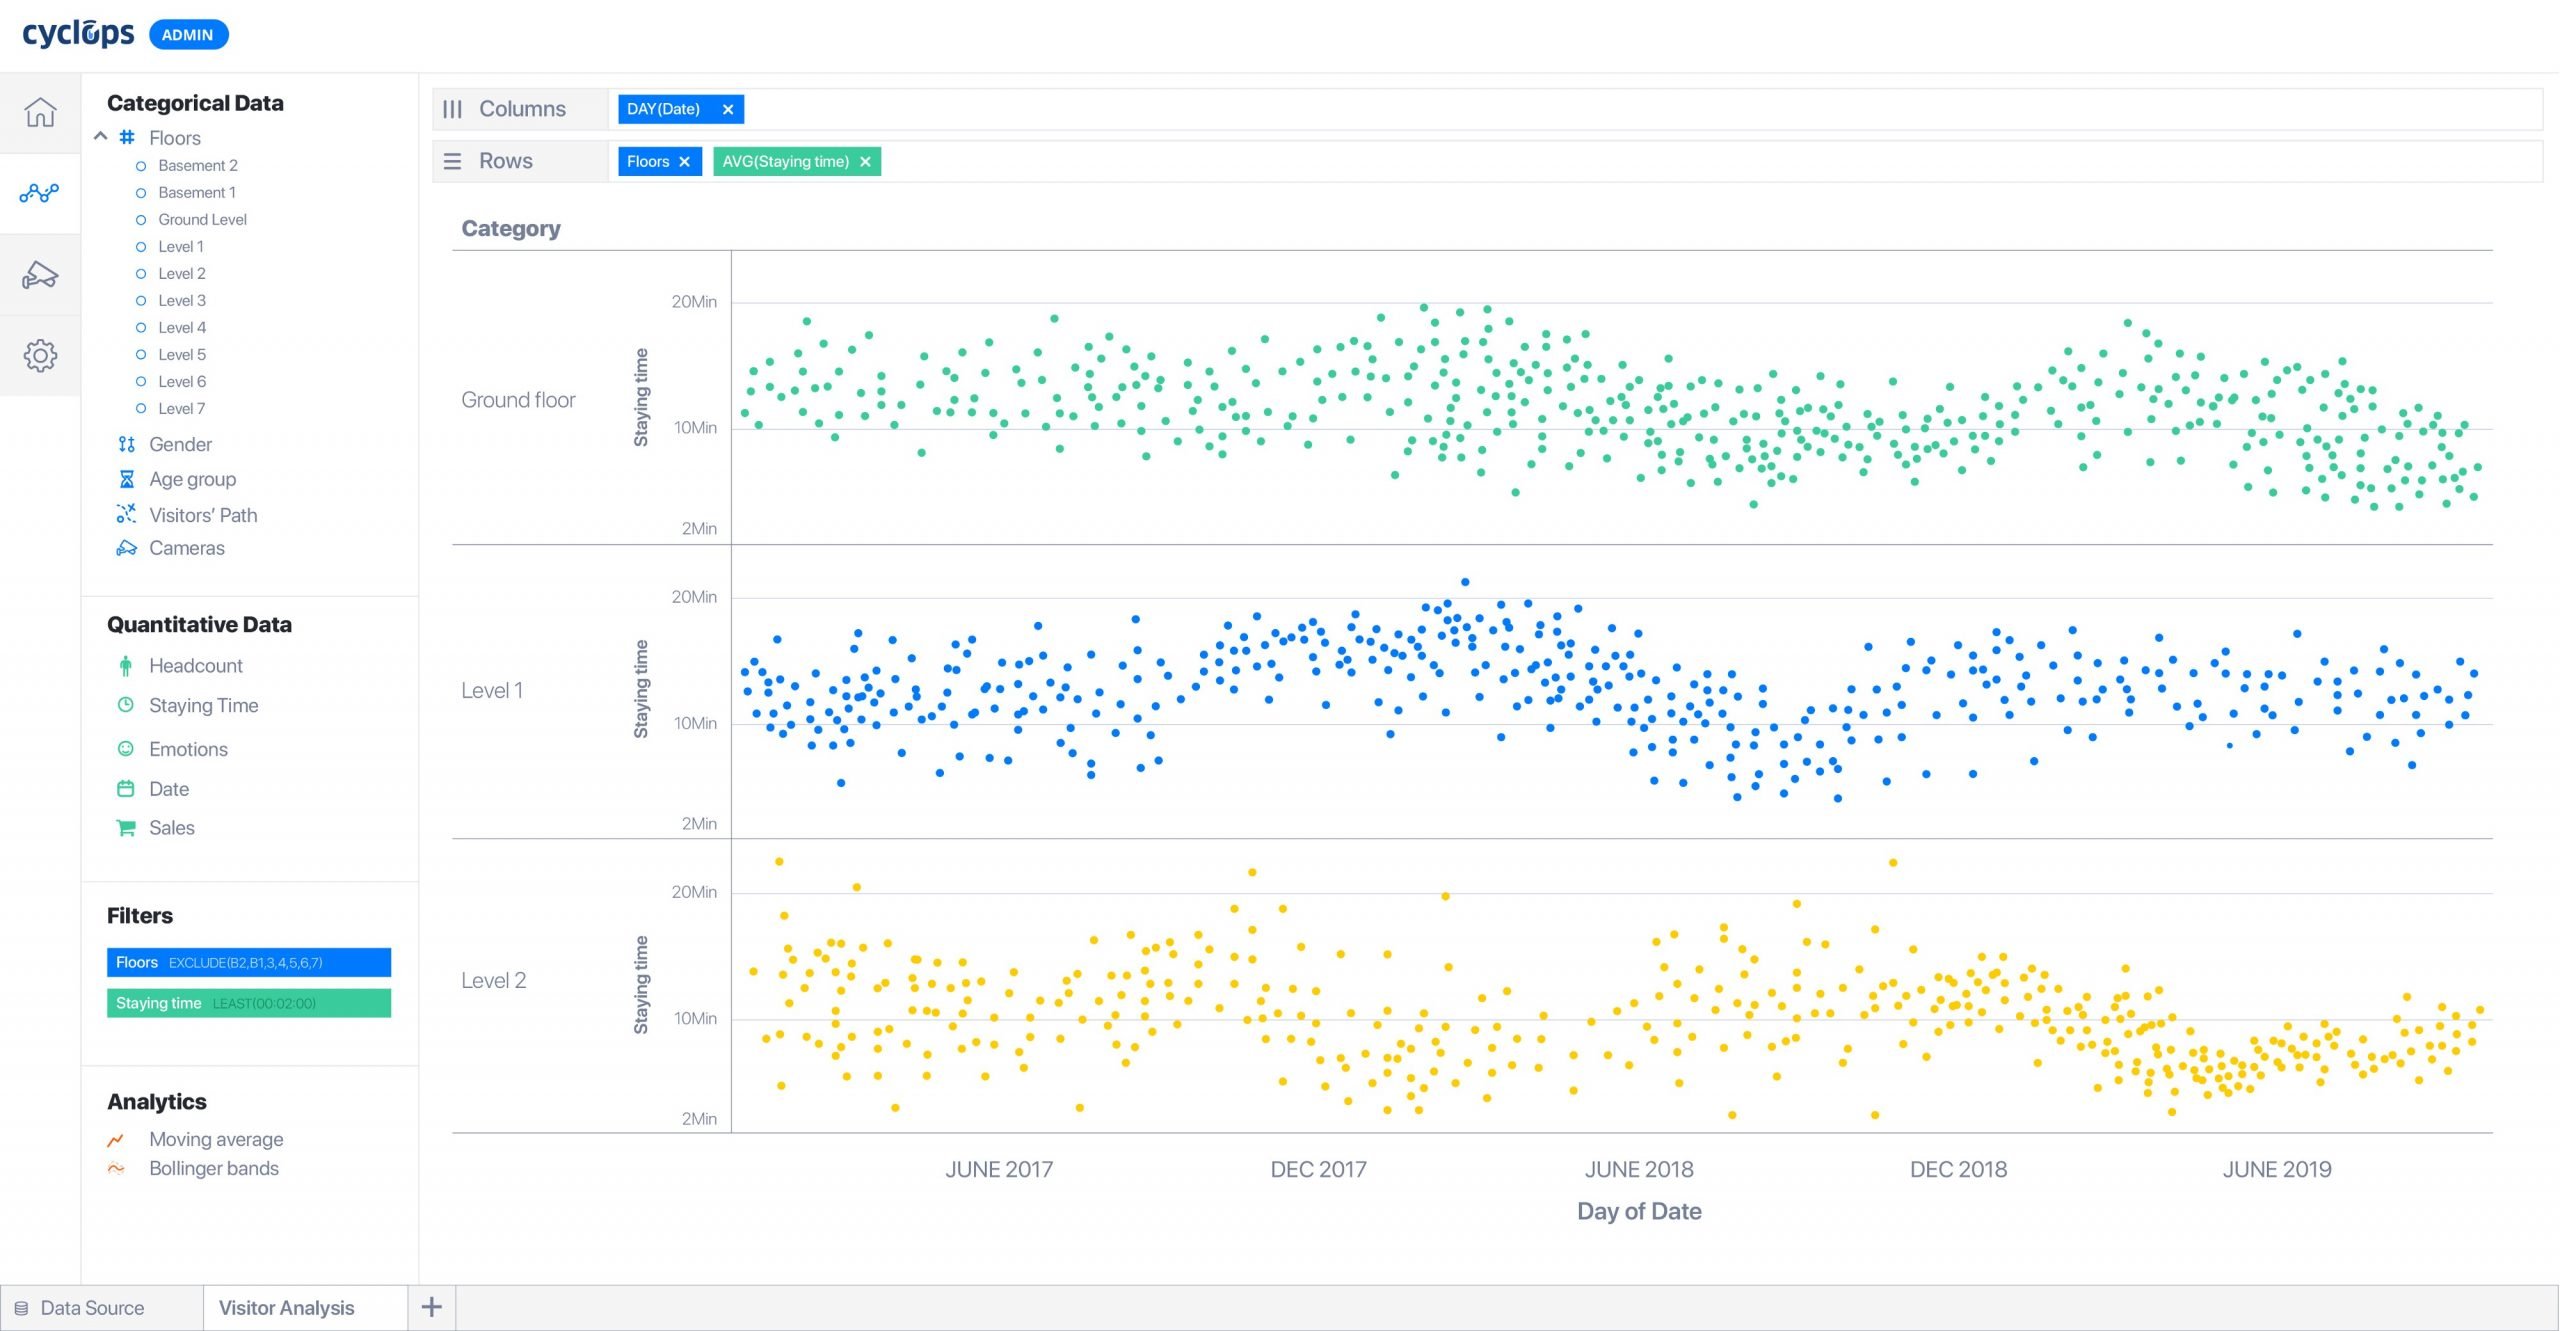2560x1331 pixels.
Task: Select the line graph analytics sidebar icon
Action: (x=40, y=193)
